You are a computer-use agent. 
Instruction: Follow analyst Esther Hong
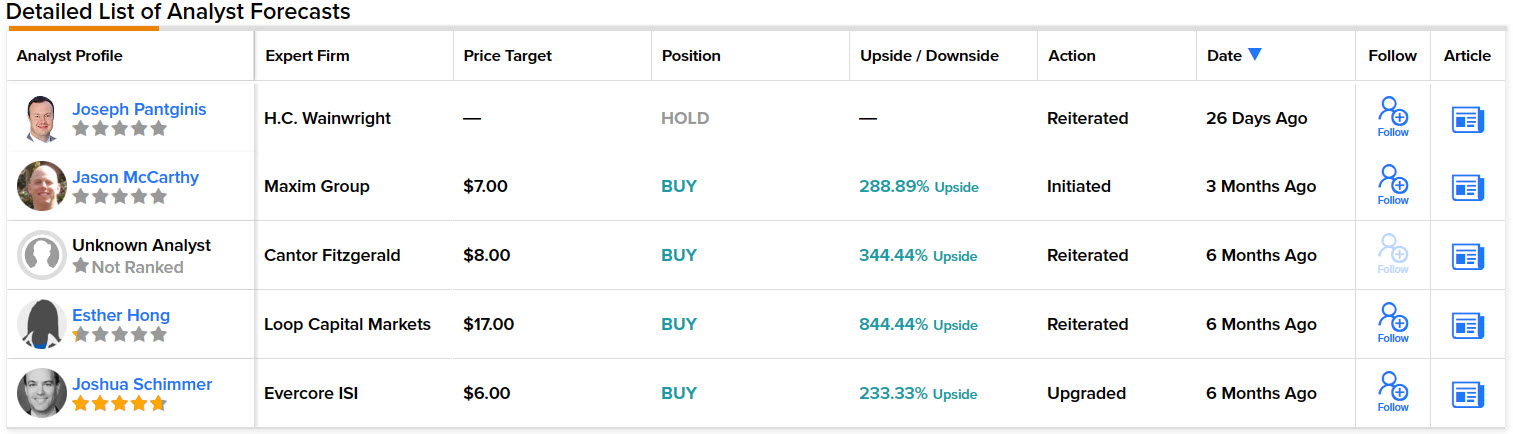(1392, 322)
